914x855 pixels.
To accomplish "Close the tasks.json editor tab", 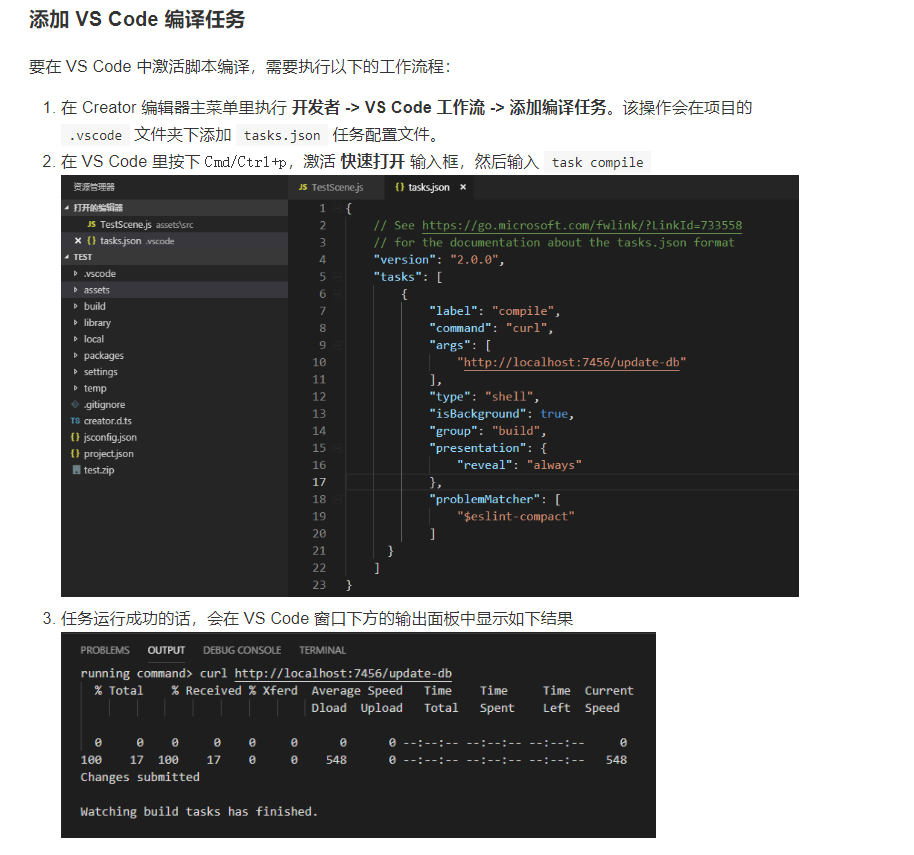I will tap(463, 187).
